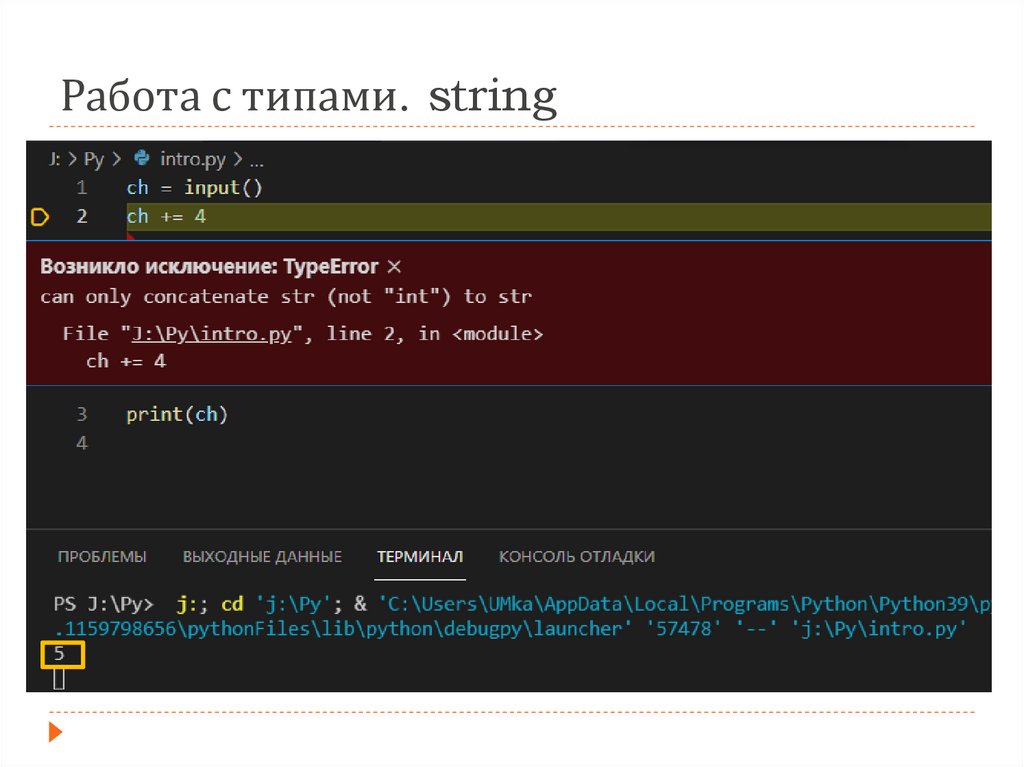
Task: Click the J: drive breadcrumb item
Action: pyautogui.click(x=55, y=159)
